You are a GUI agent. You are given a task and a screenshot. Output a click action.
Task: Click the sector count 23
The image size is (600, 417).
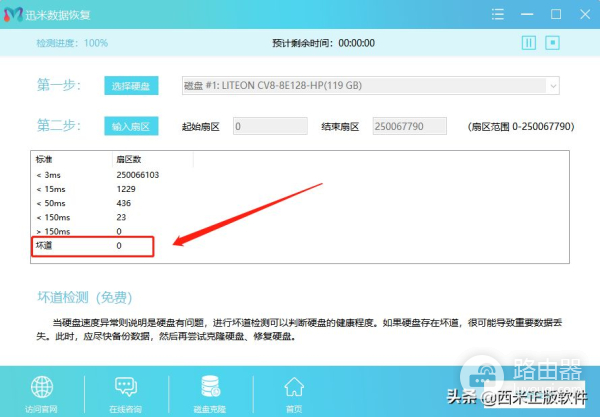pyautogui.click(x=121, y=217)
